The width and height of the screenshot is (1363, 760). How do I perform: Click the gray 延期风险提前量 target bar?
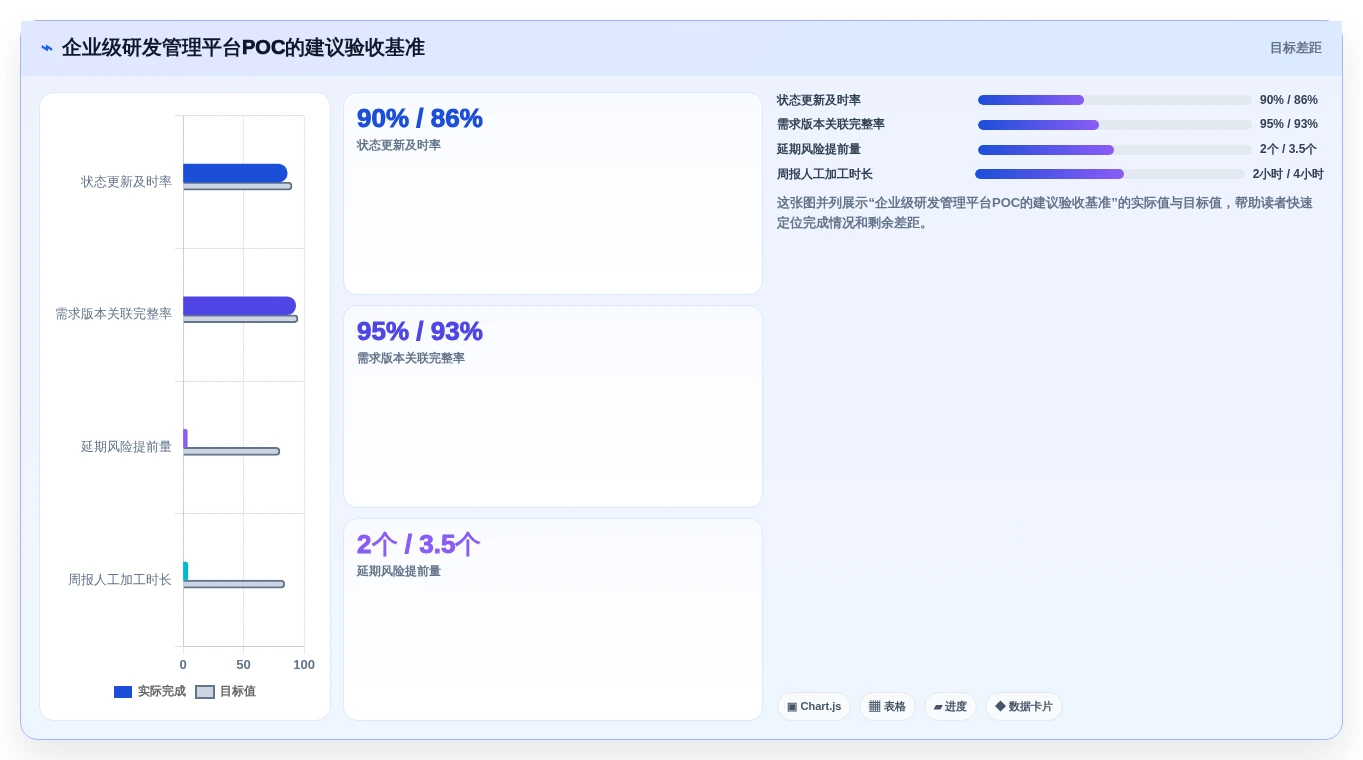(x=231, y=451)
